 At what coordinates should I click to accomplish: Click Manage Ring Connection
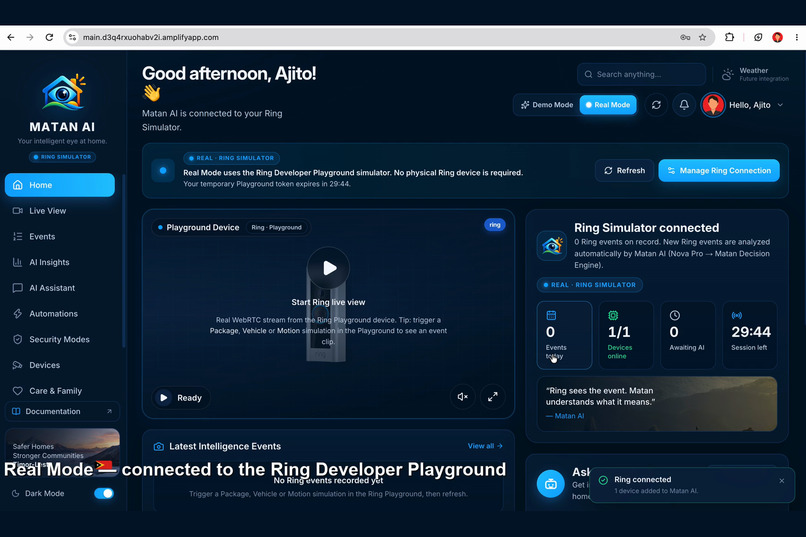coord(719,171)
